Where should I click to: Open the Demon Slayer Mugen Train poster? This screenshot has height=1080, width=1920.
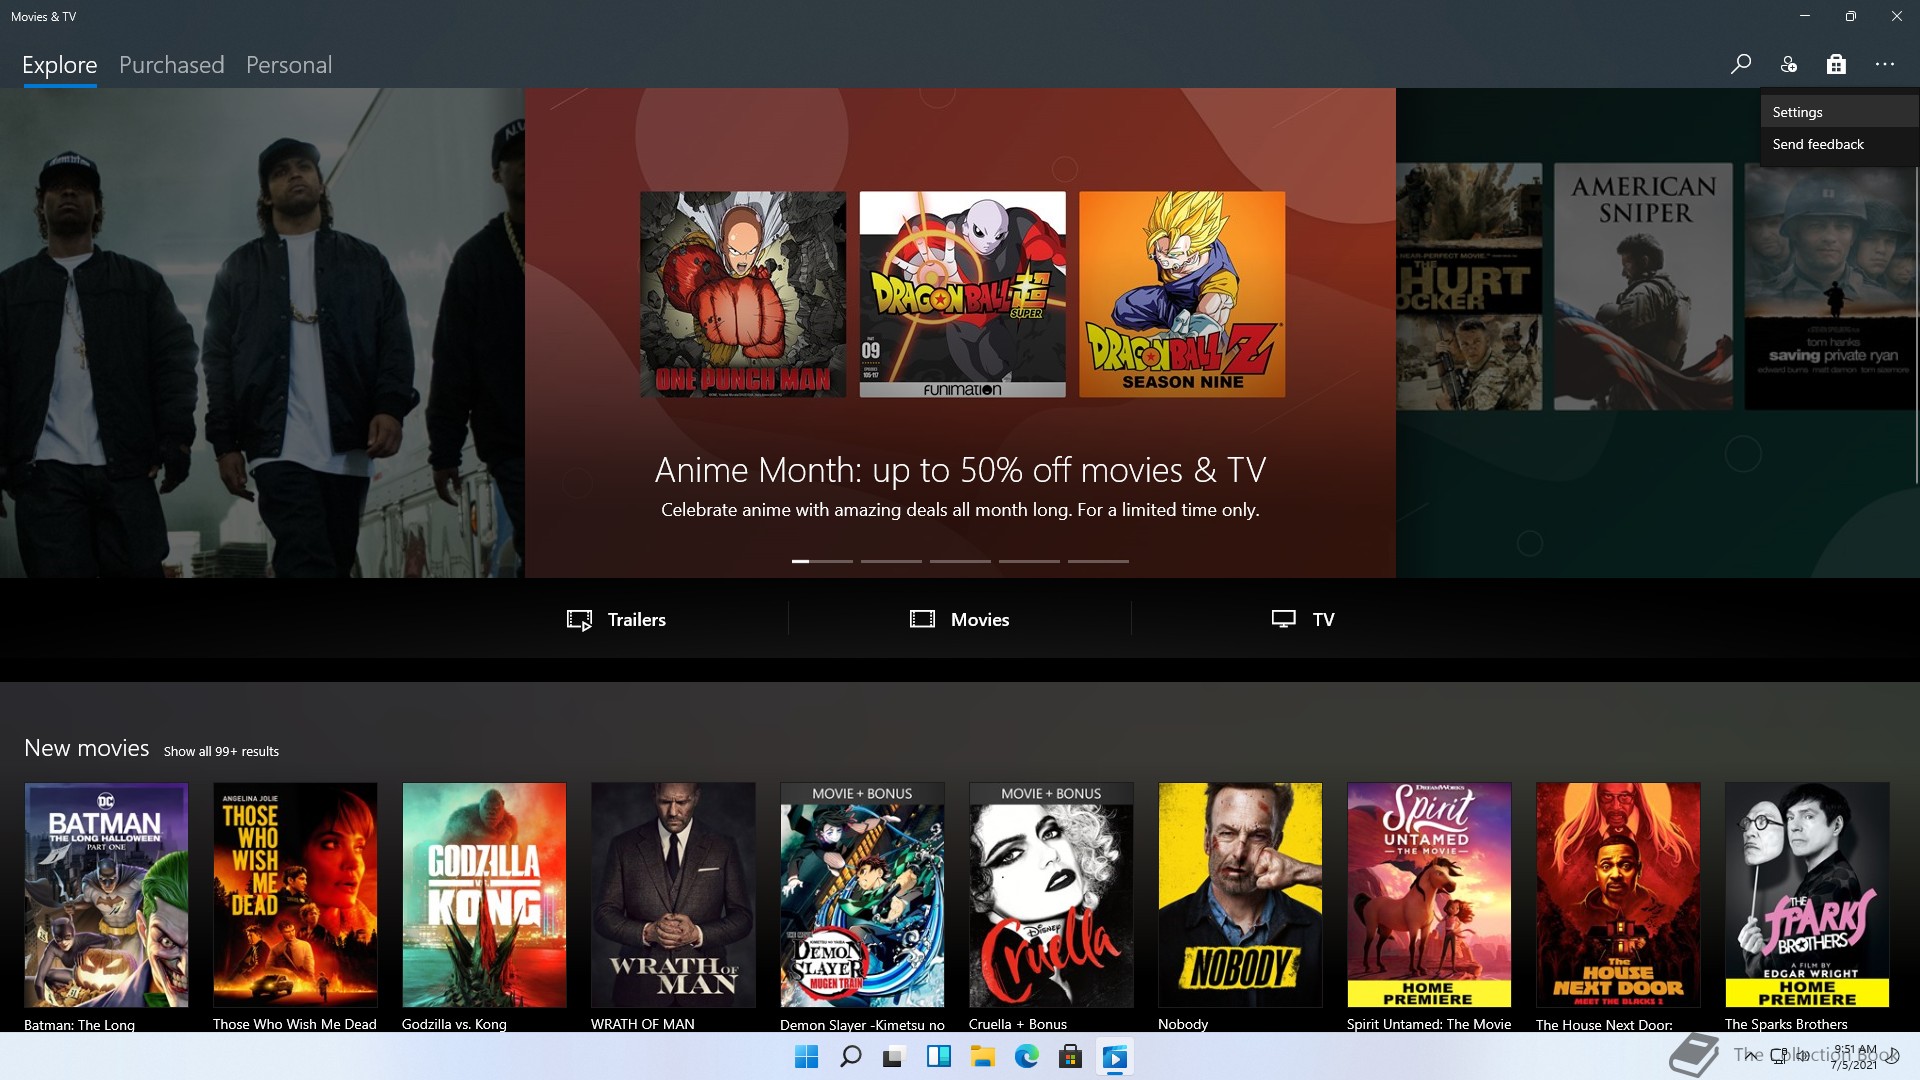(862, 895)
